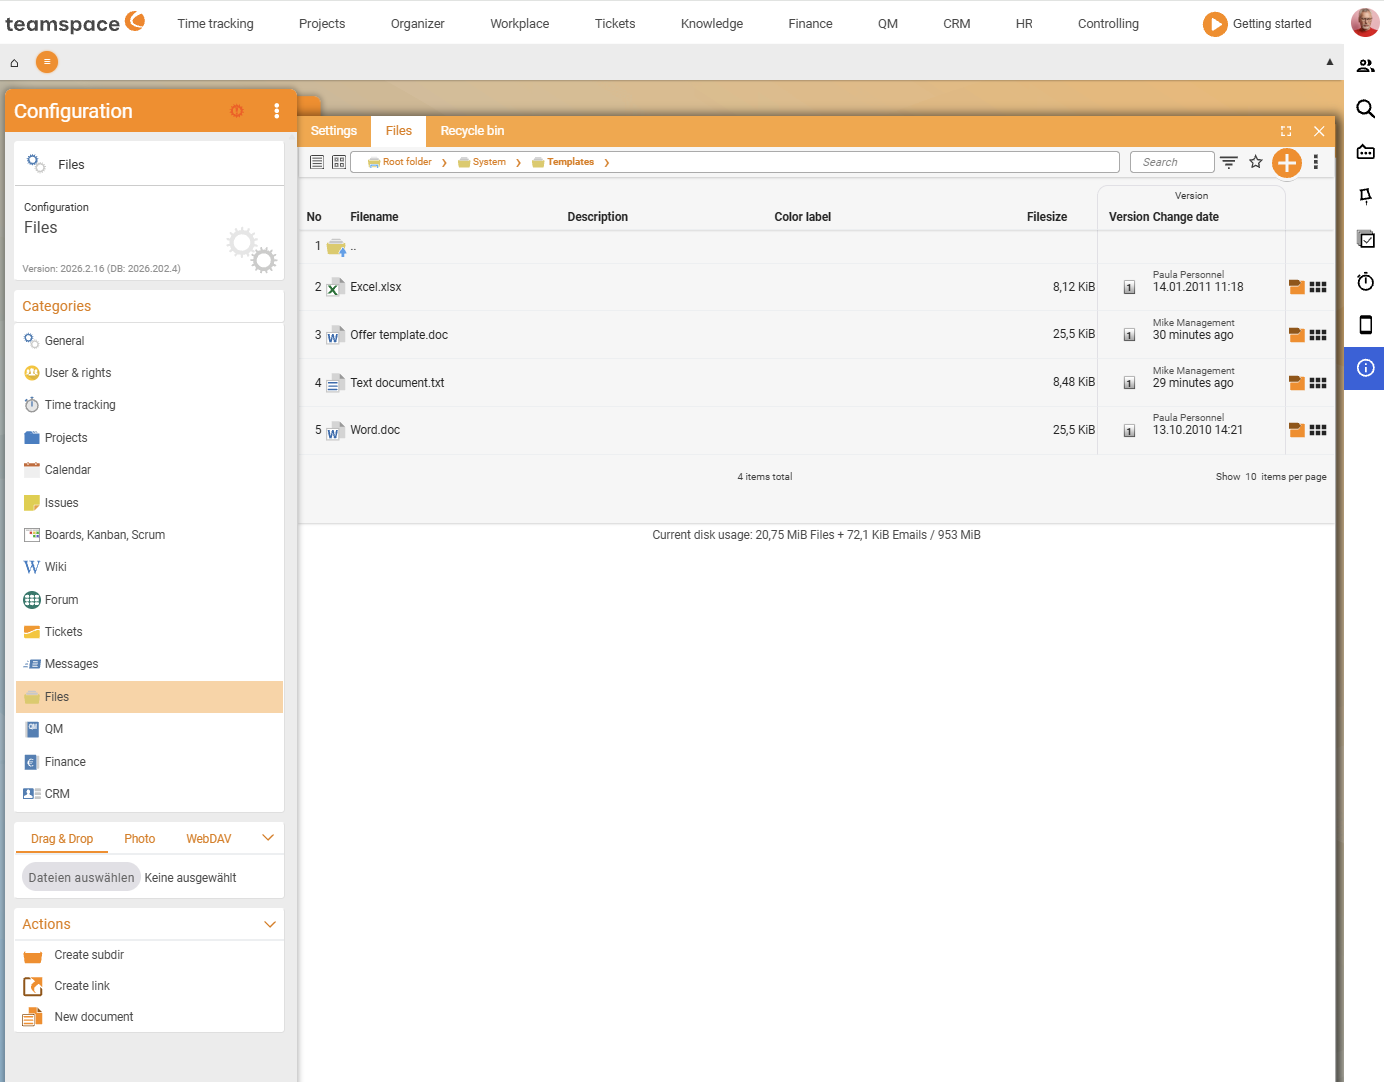Open Offer template.doc file

click(x=399, y=335)
